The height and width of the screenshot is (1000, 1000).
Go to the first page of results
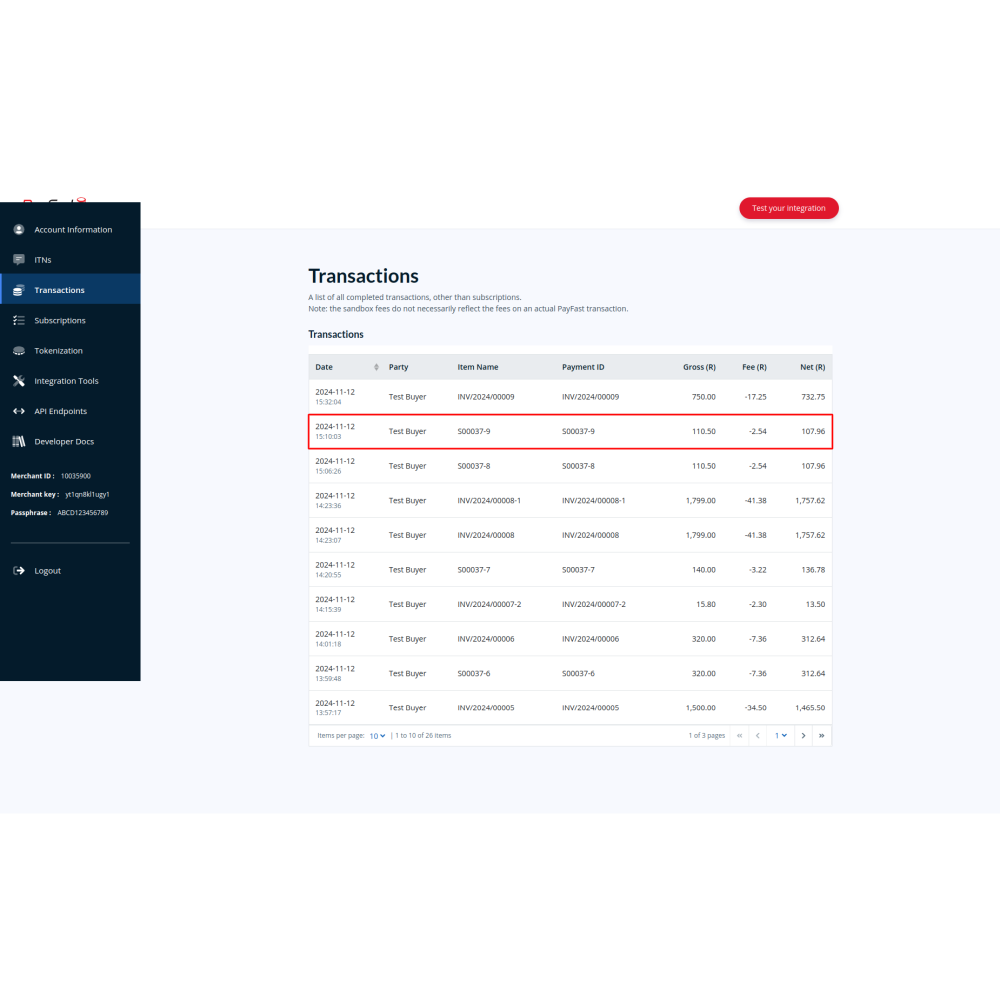click(740, 736)
